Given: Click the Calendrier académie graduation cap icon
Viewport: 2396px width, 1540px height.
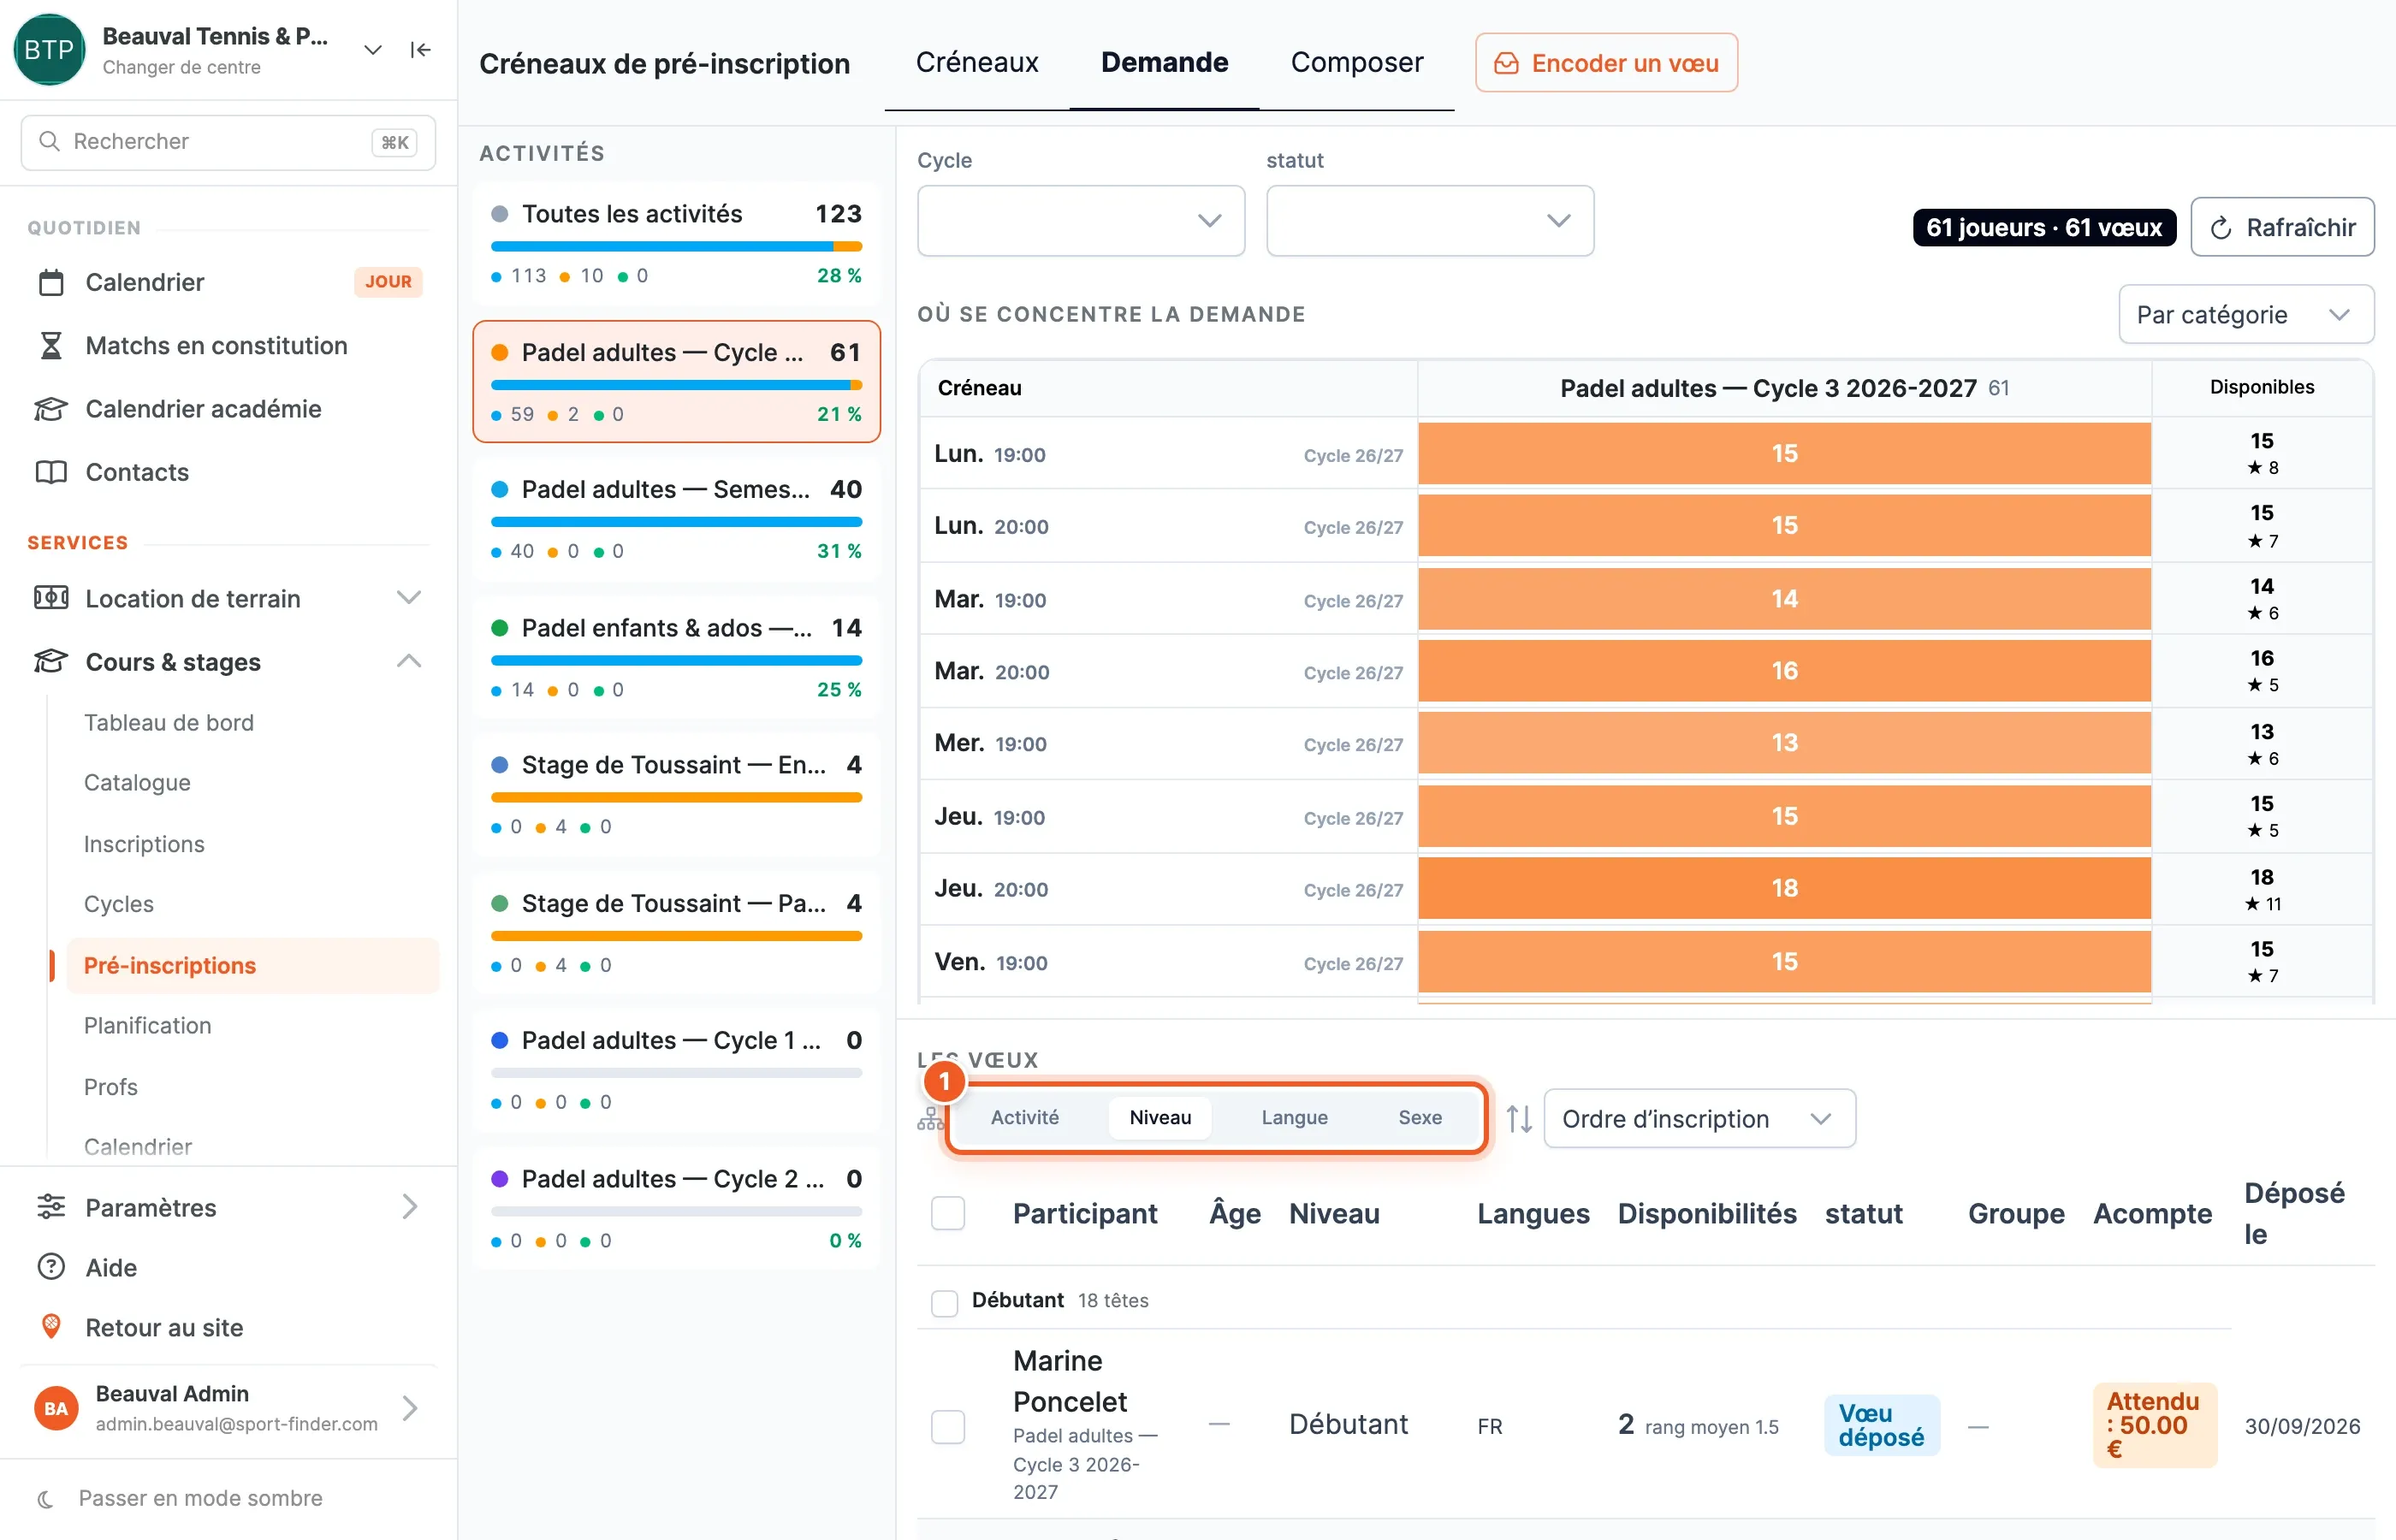Looking at the screenshot, I should pos(51,409).
